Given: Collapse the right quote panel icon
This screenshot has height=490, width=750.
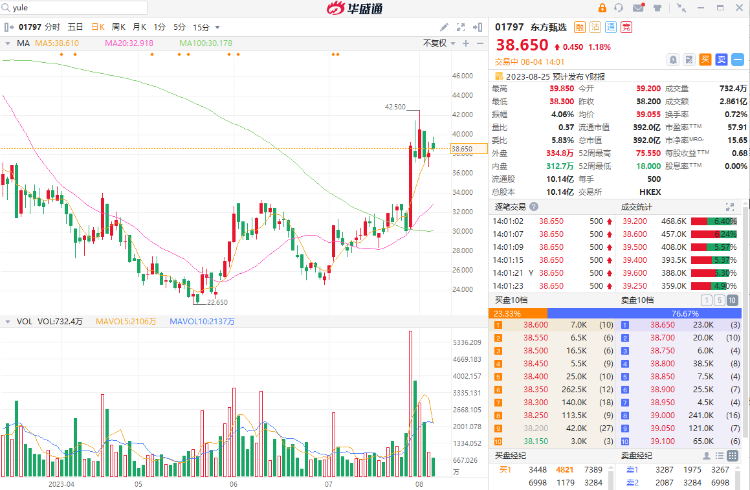Looking at the screenshot, I should (477, 27).
